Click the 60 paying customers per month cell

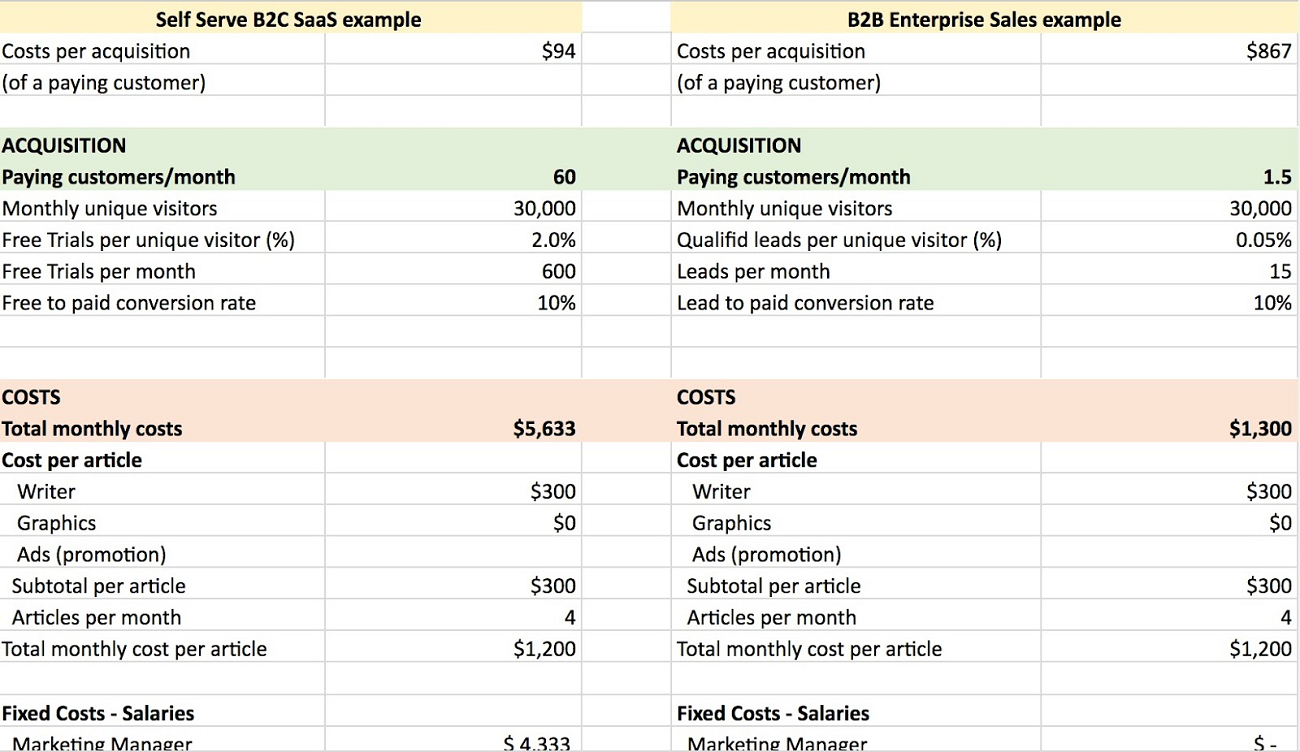[x=560, y=176]
